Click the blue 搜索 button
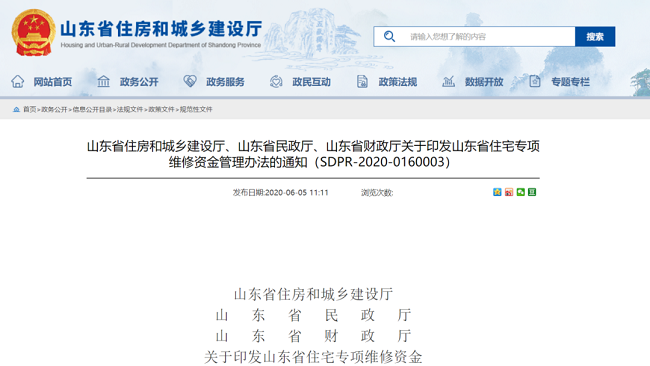The height and width of the screenshot is (366, 650). point(595,36)
